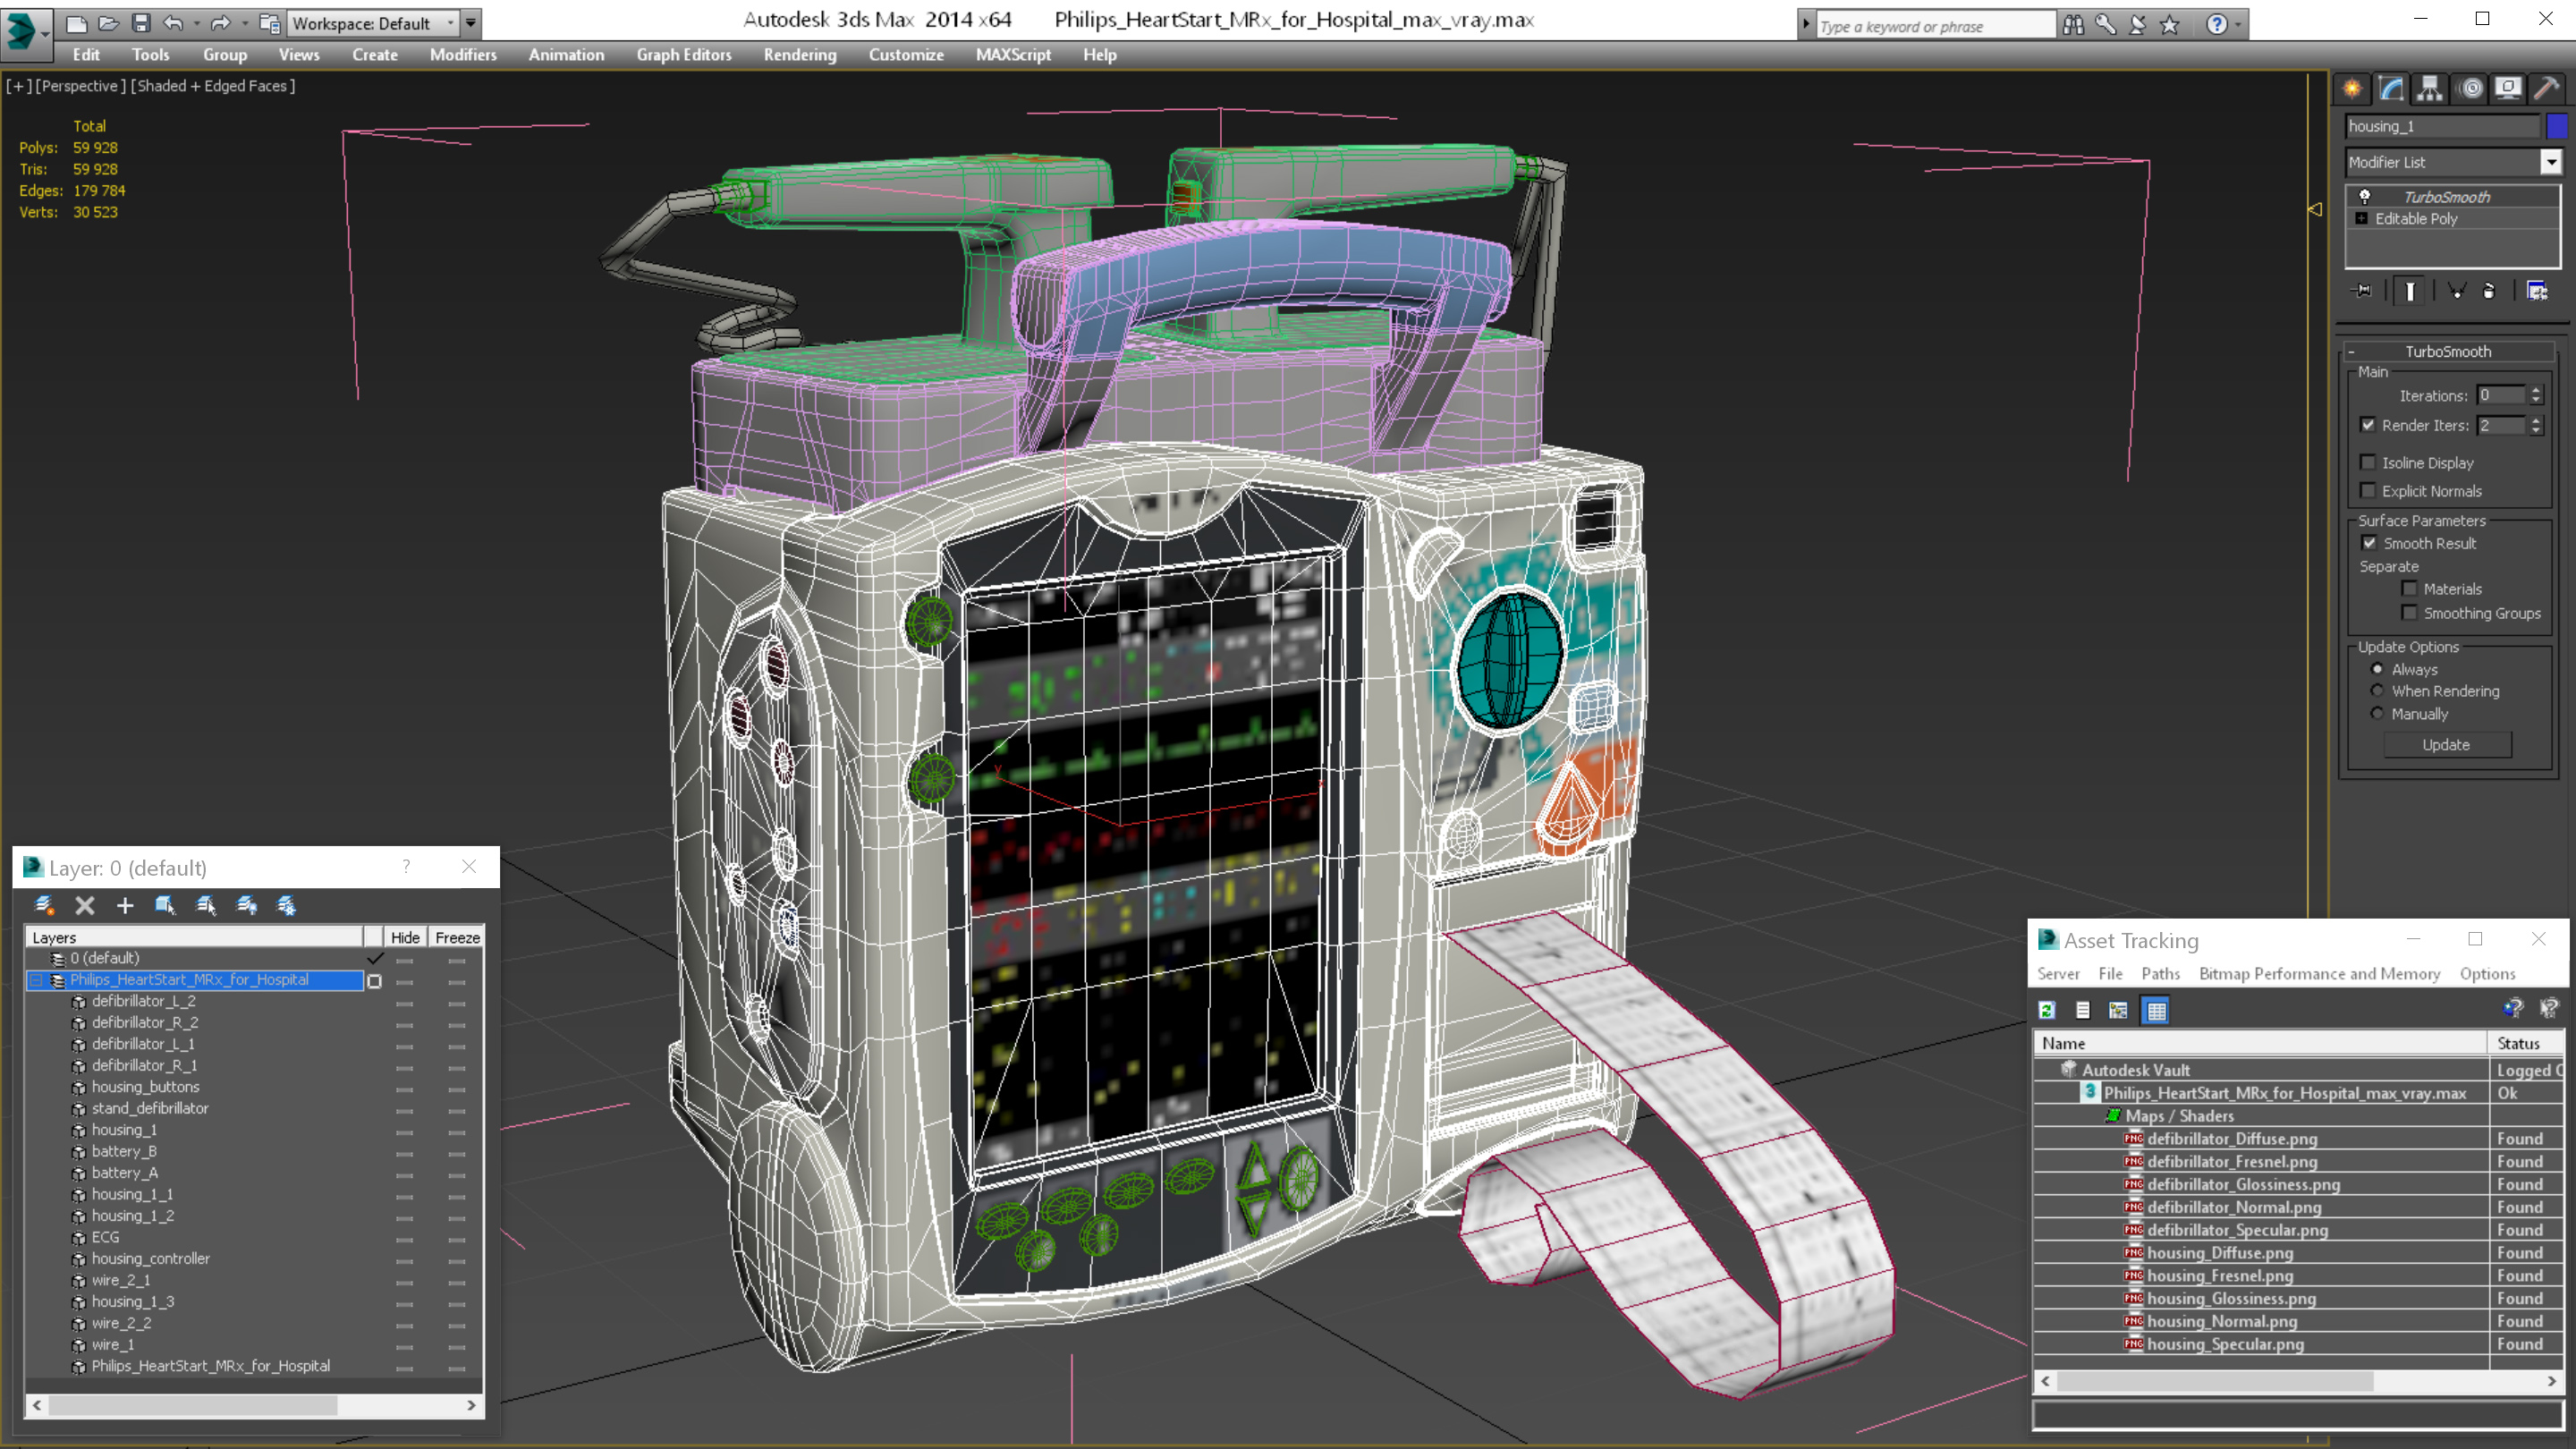Click Highlight Selected Objects' Layers icon

point(206,905)
